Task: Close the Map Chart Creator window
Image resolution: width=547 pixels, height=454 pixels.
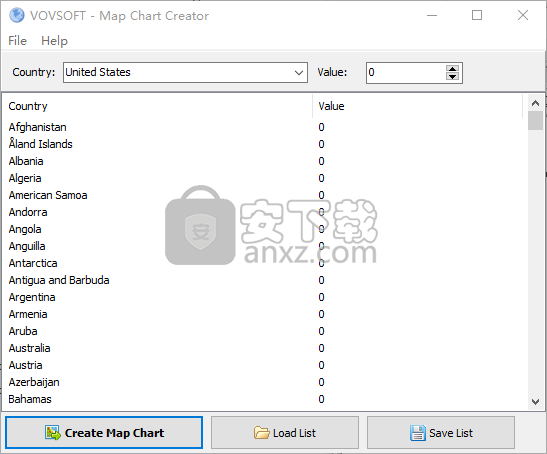Action: (x=523, y=15)
